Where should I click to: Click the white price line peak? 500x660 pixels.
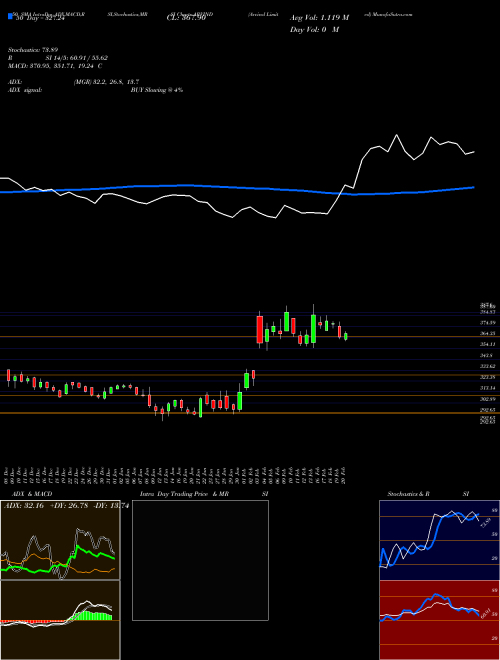click(396, 135)
